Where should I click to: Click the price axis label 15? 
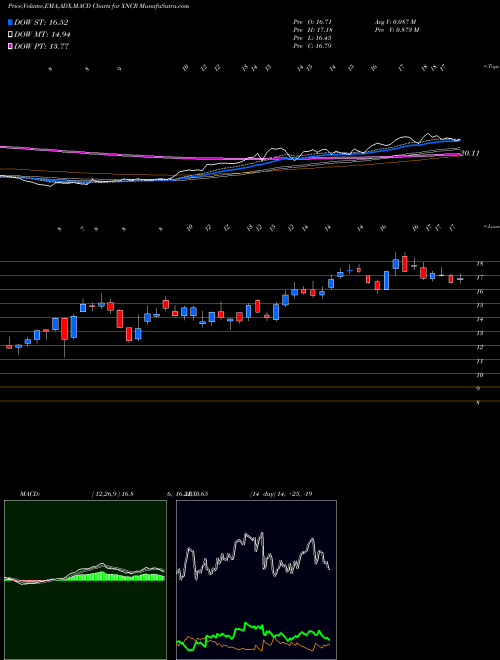click(x=479, y=306)
